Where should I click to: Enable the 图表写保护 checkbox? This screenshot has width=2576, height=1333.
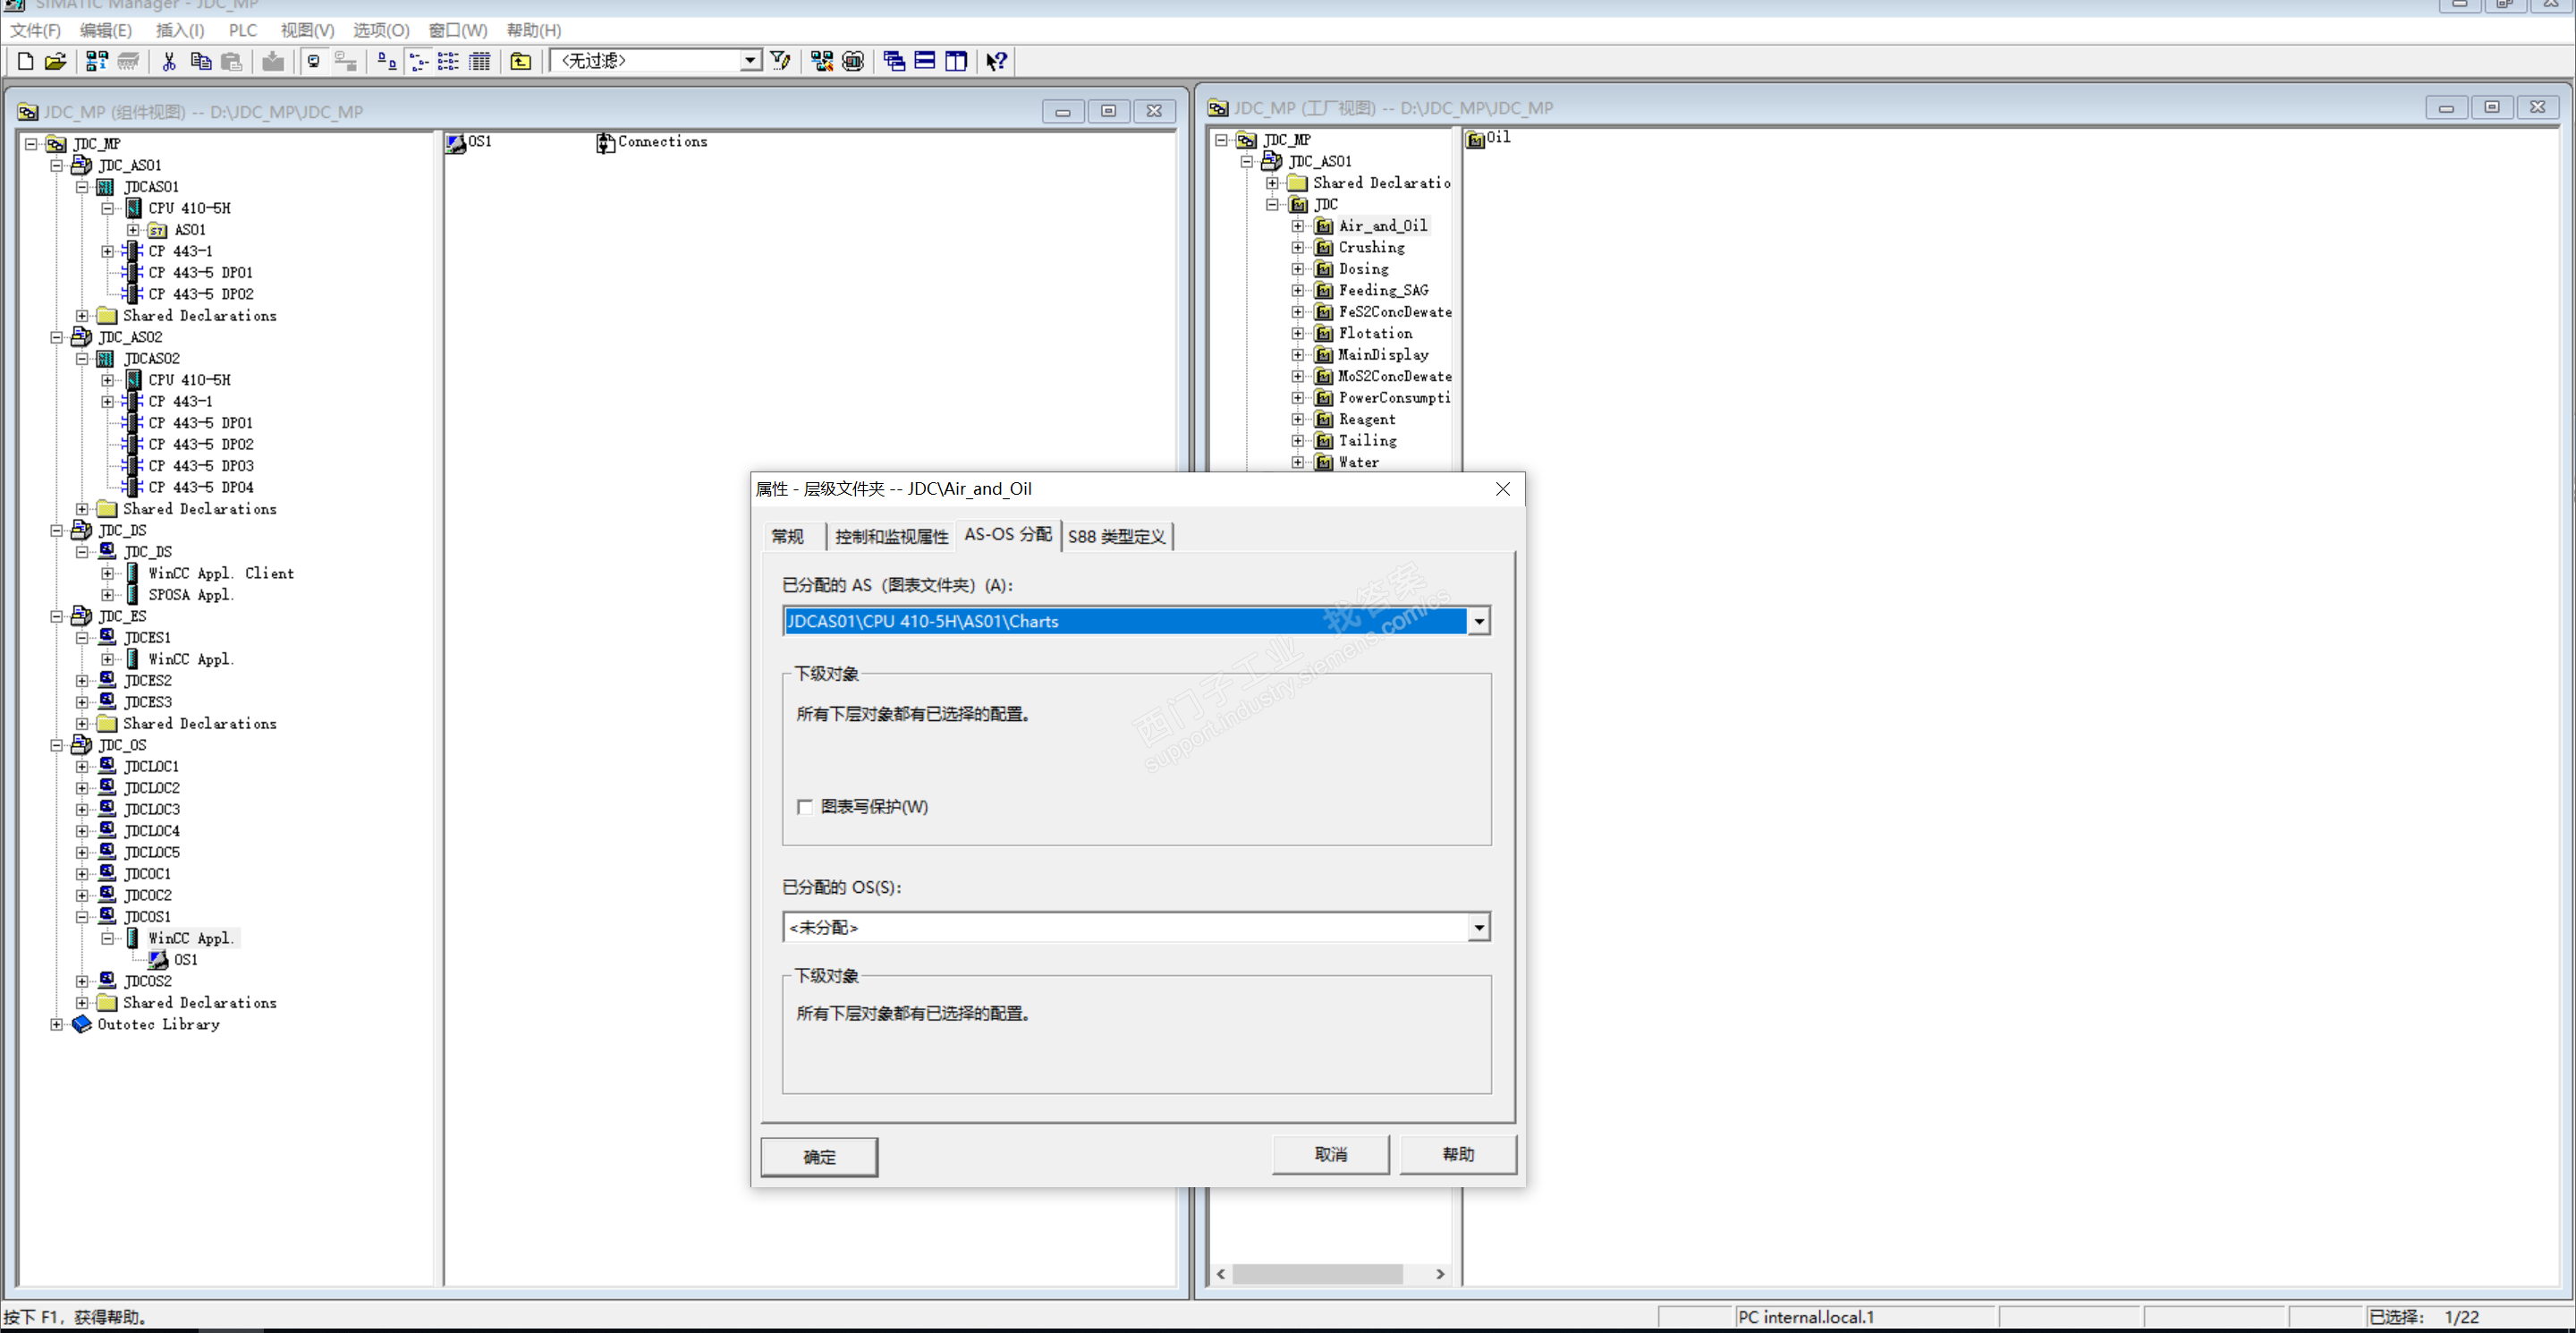[x=805, y=806]
